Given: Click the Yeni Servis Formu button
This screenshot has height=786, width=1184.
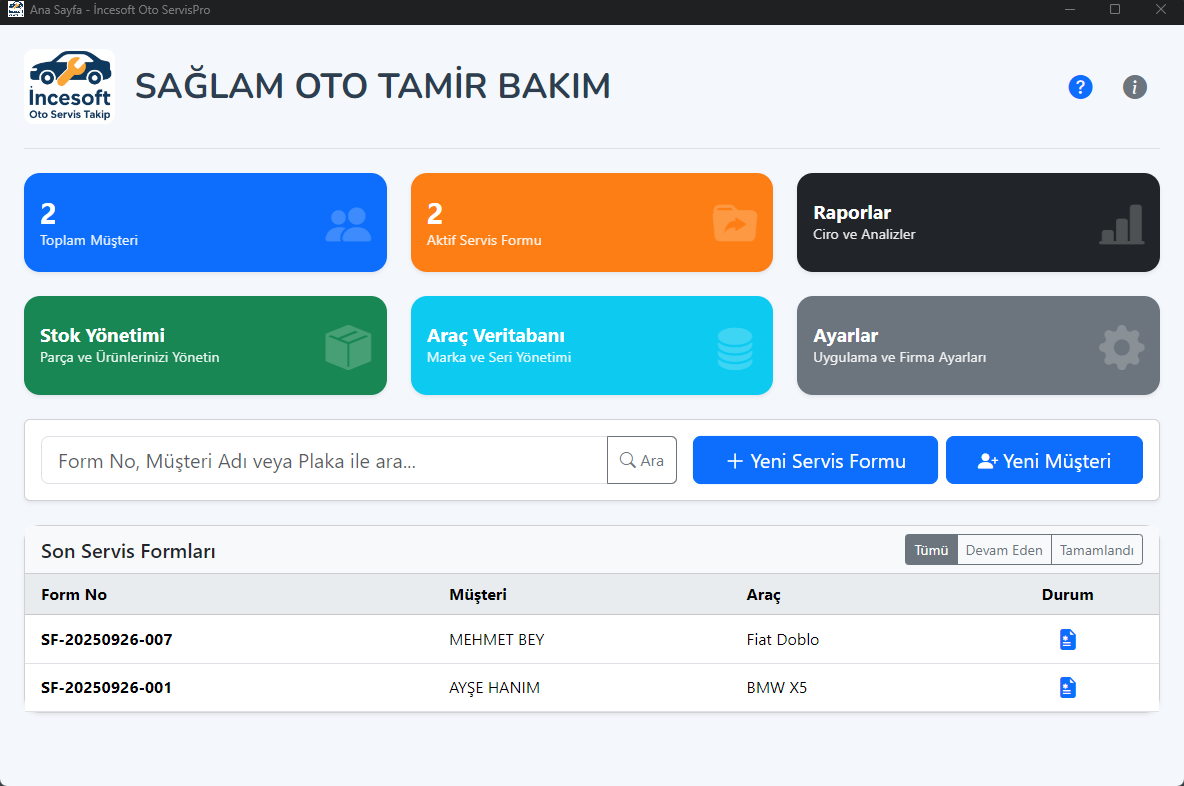Looking at the screenshot, I should coord(815,460).
